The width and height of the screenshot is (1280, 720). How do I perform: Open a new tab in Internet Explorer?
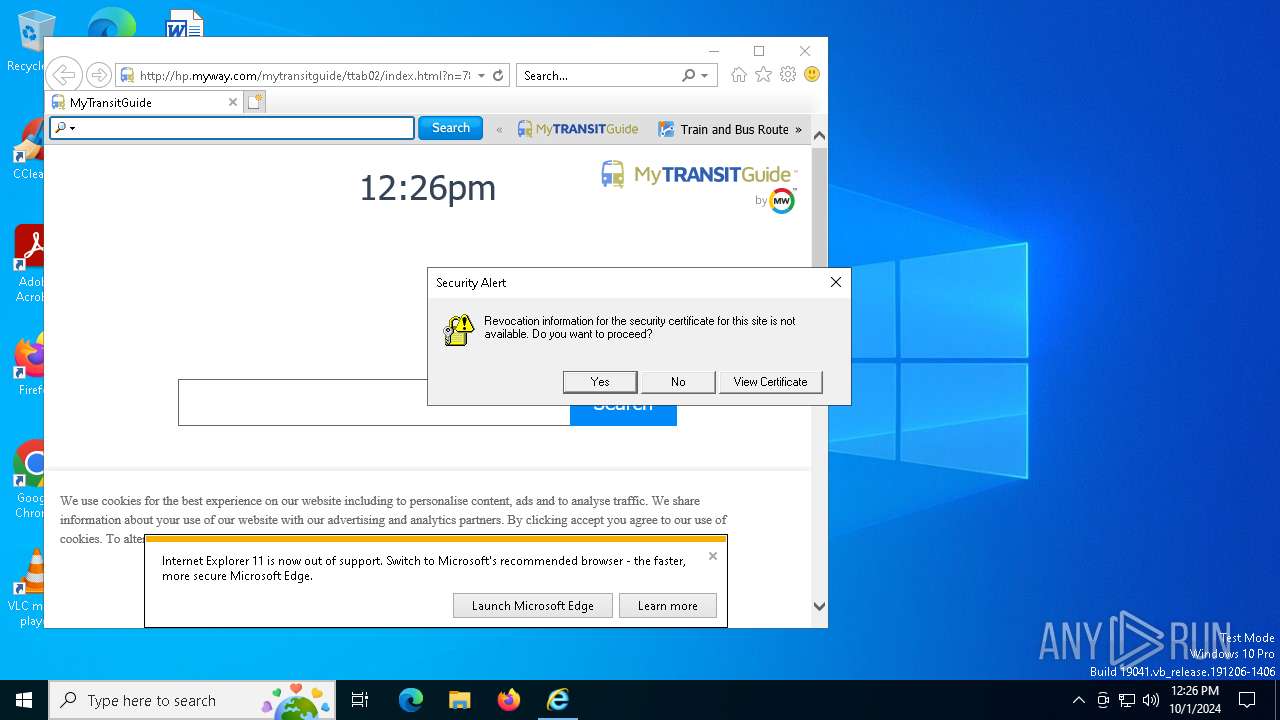click(255, 102)
